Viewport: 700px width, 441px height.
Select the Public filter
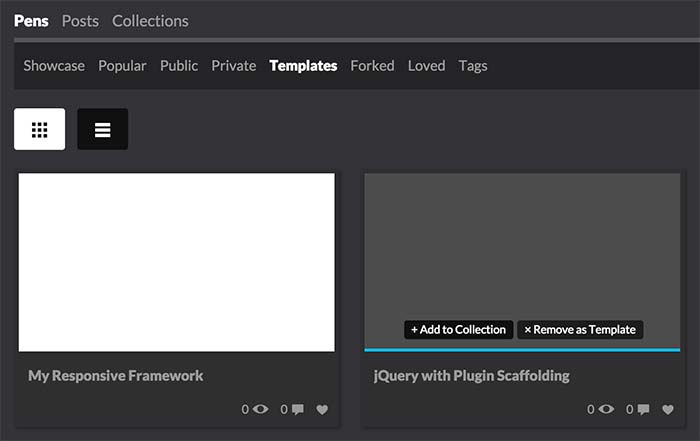tap(179, 66)
